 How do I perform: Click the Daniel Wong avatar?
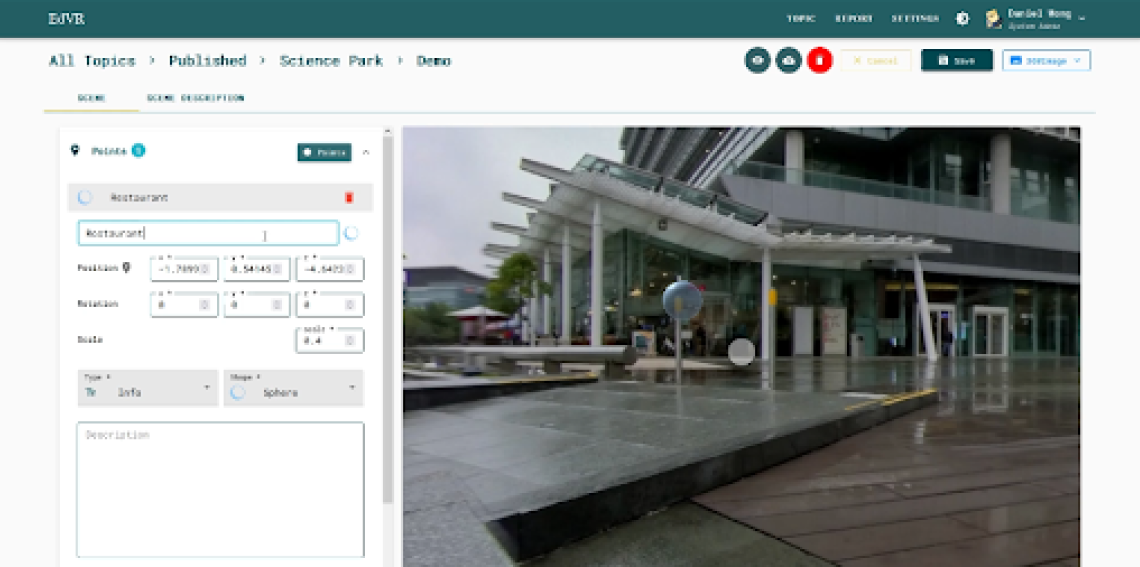tap(993, 18)
